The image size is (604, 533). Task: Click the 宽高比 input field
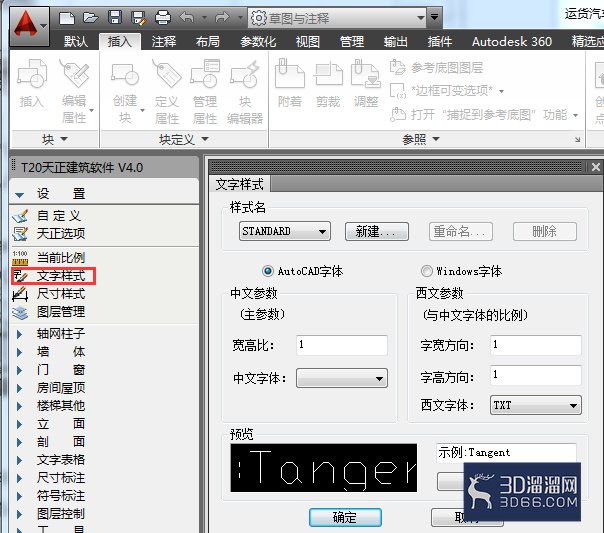(x=342, y=345)
